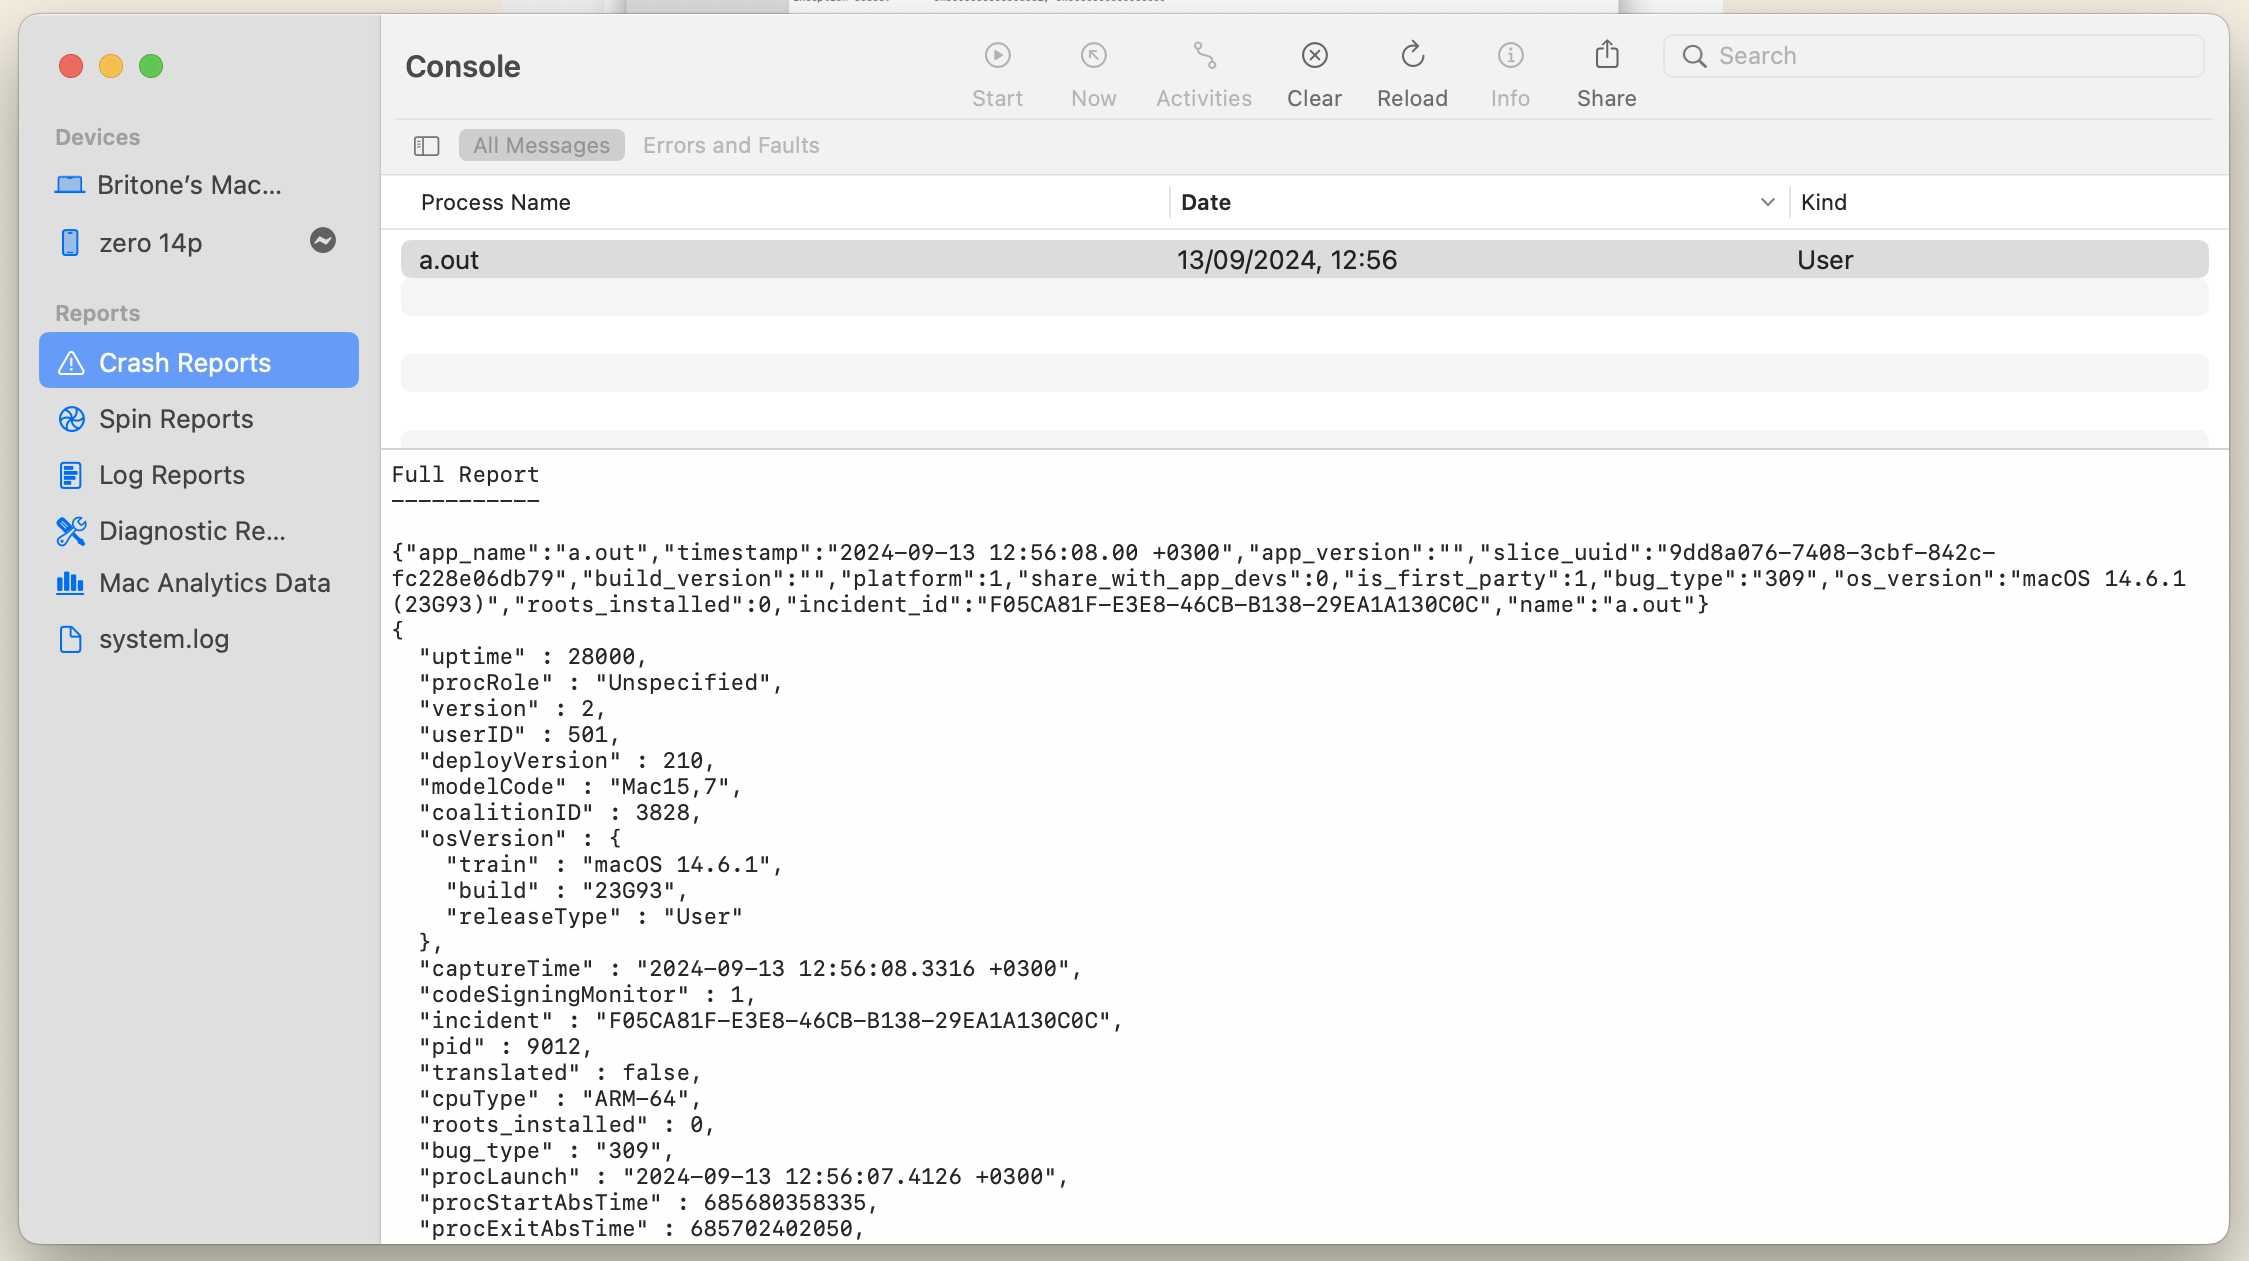Click the Now toolbar icon

(1093, 56)
